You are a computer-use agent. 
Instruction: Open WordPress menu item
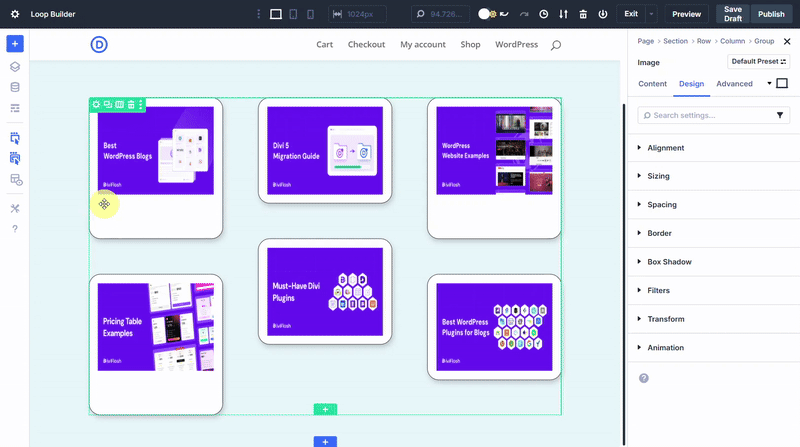[516, 45]
